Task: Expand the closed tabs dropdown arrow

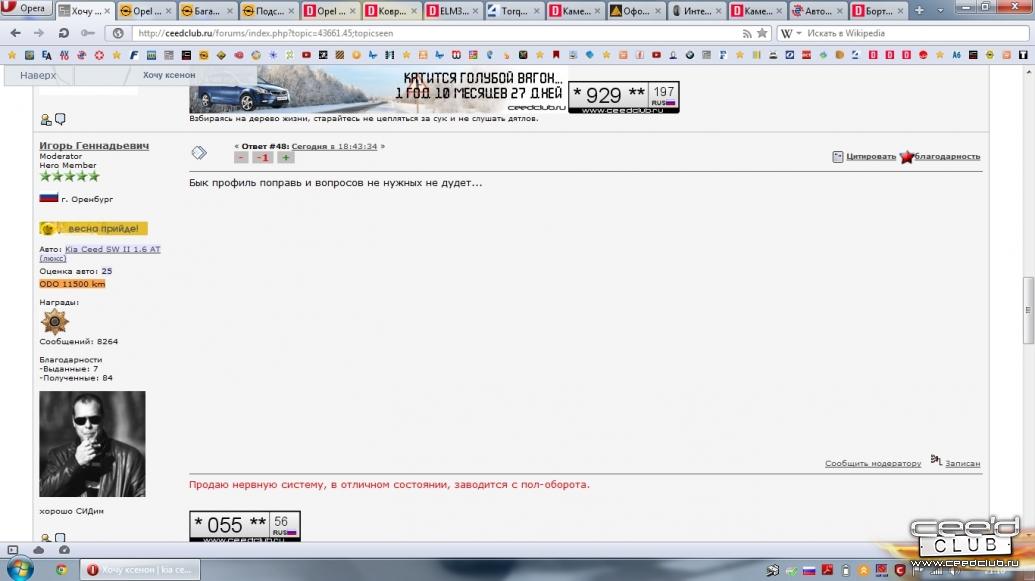Action: [x=940, y=11]
